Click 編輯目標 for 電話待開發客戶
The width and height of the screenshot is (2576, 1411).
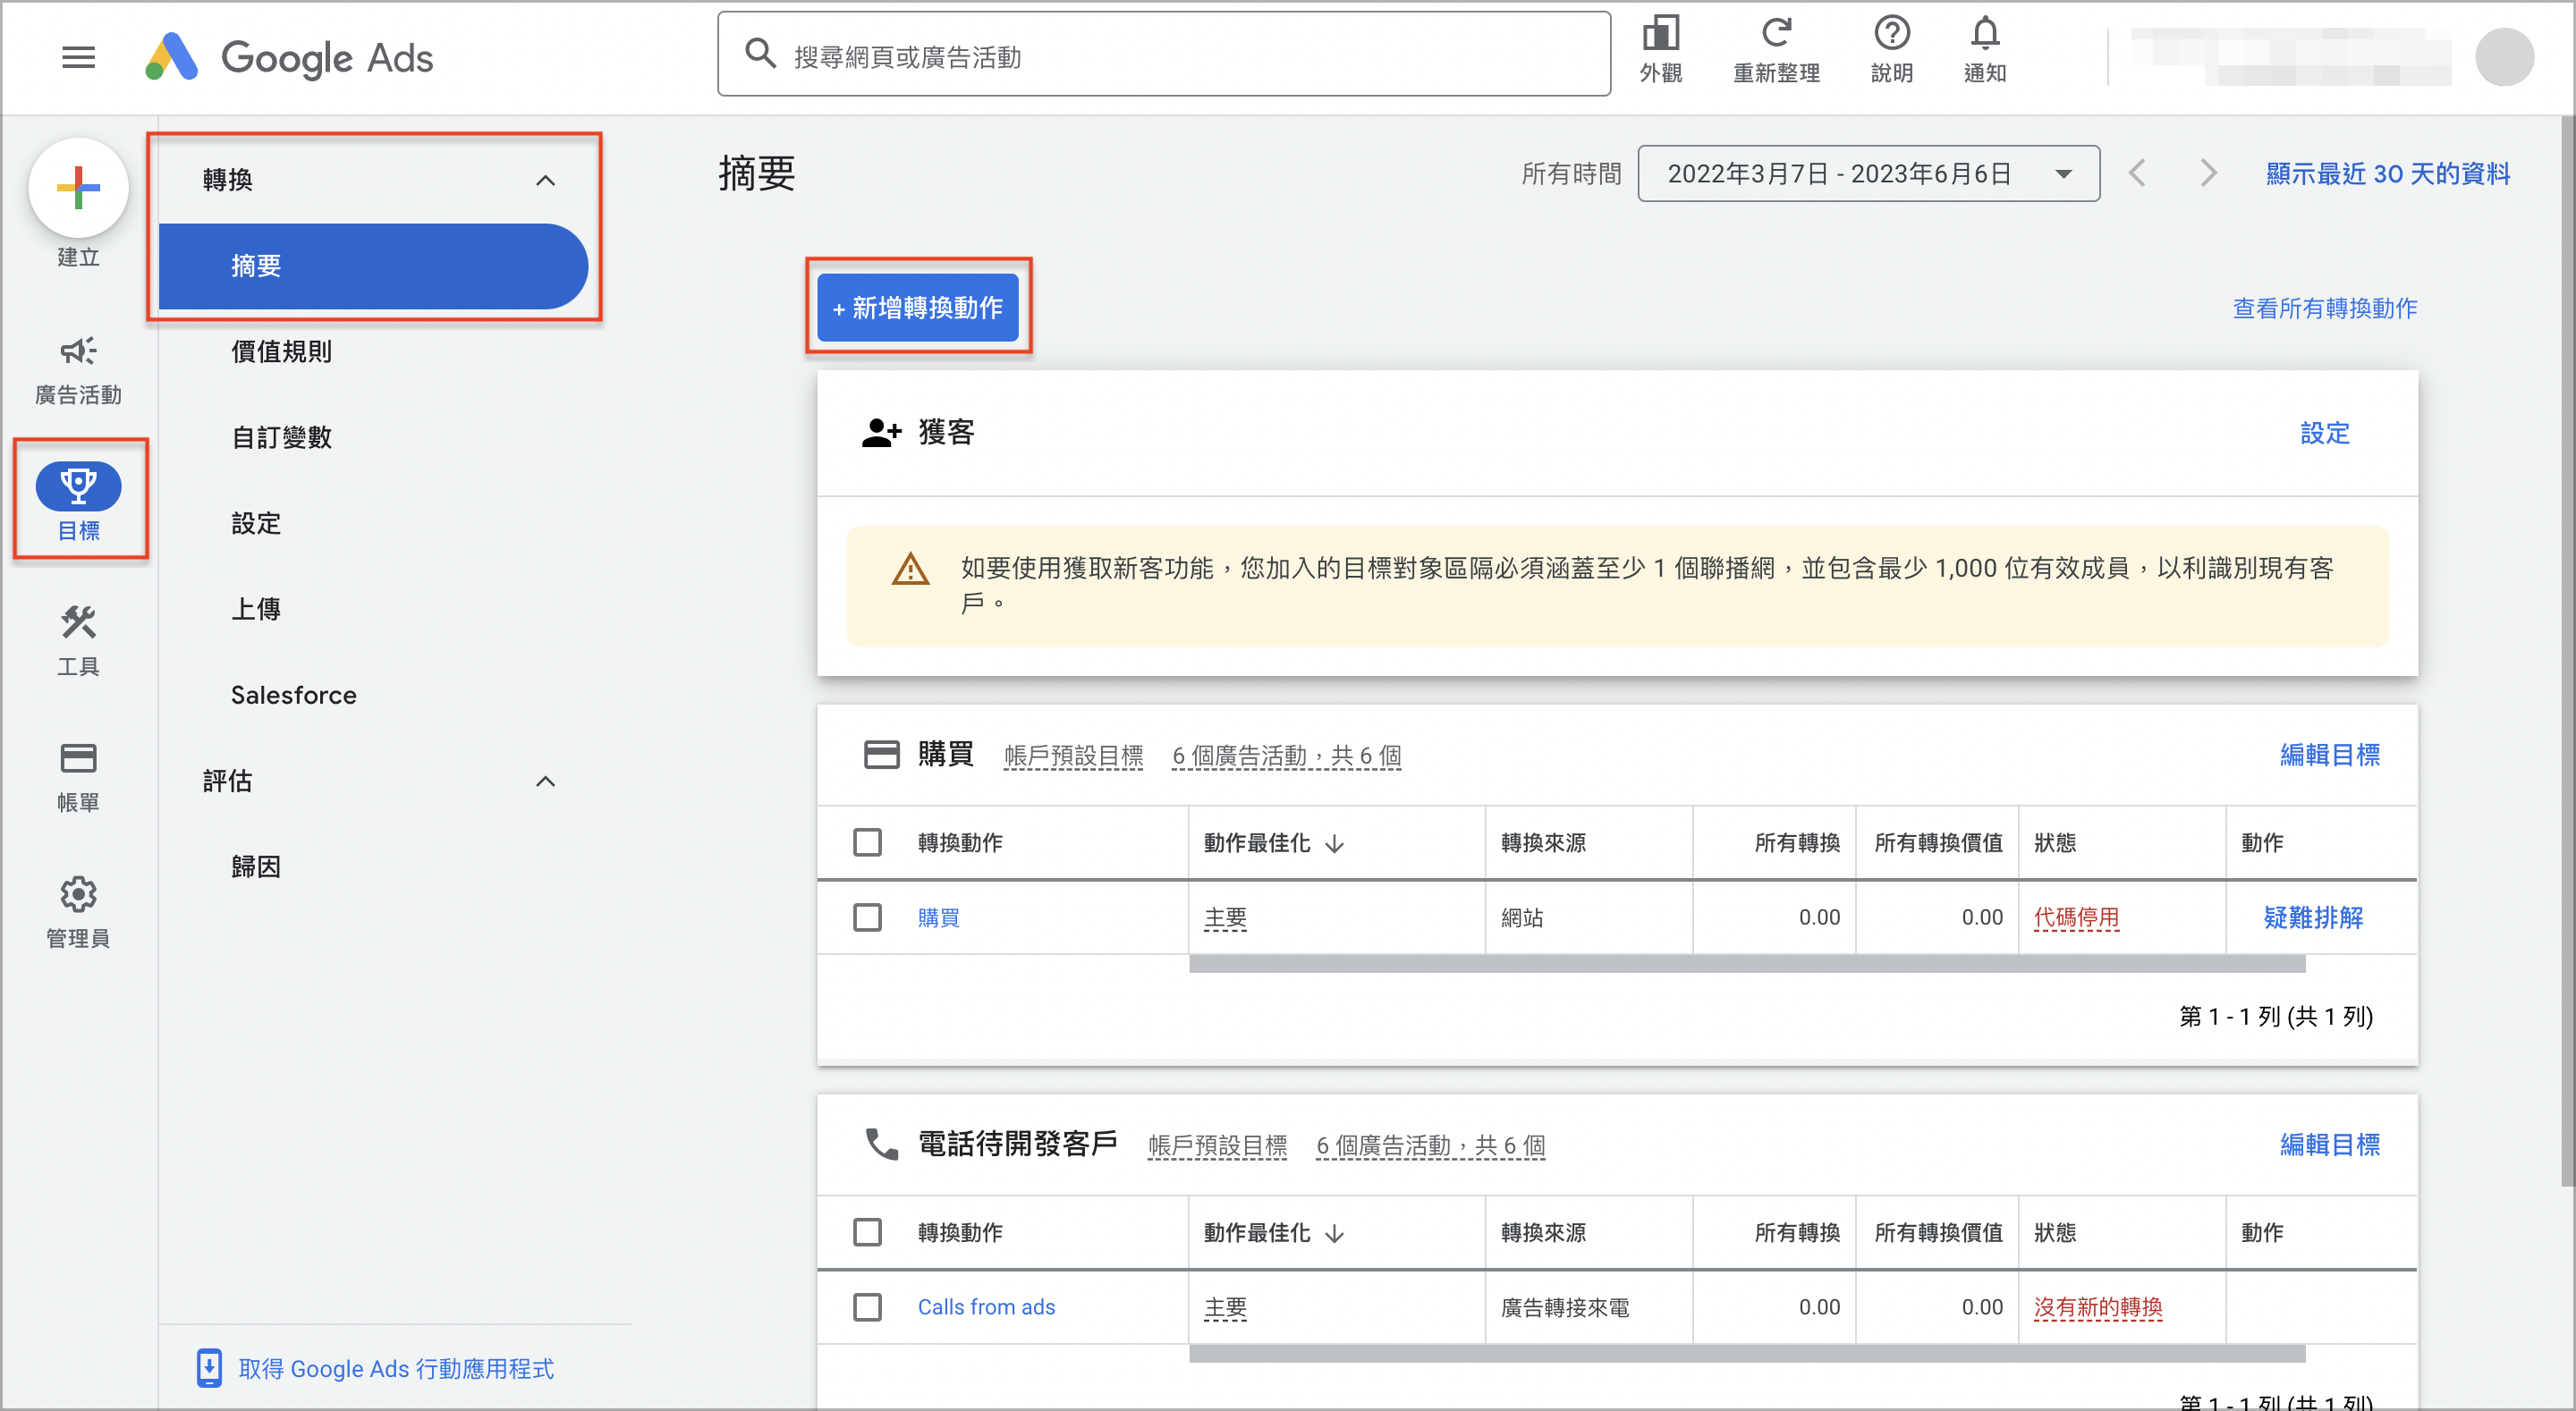pos(2329,1144)
